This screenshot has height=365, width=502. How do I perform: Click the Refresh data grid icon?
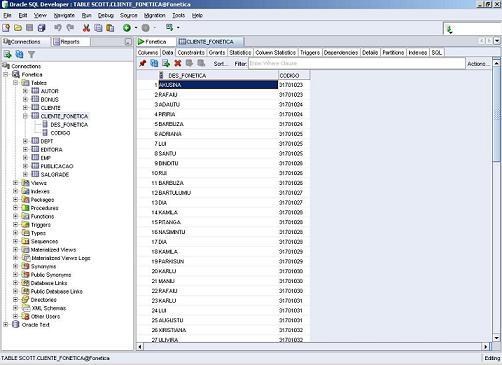pos(154,63)
